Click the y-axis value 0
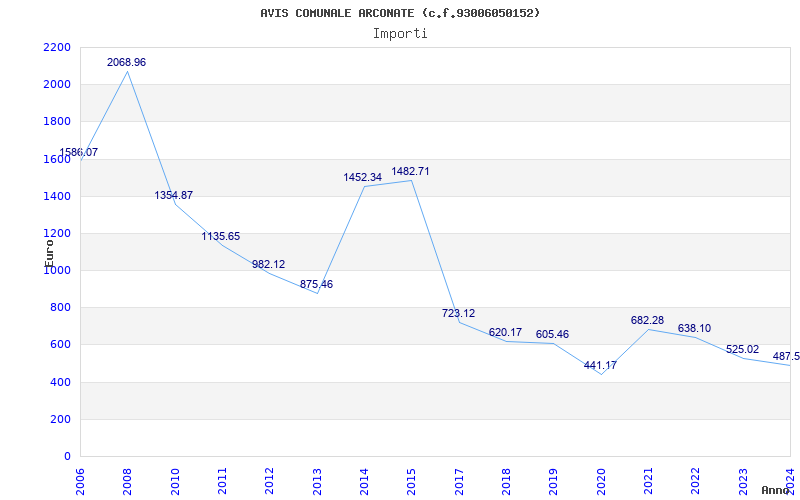The image size is (800, 500). (67, 457)
